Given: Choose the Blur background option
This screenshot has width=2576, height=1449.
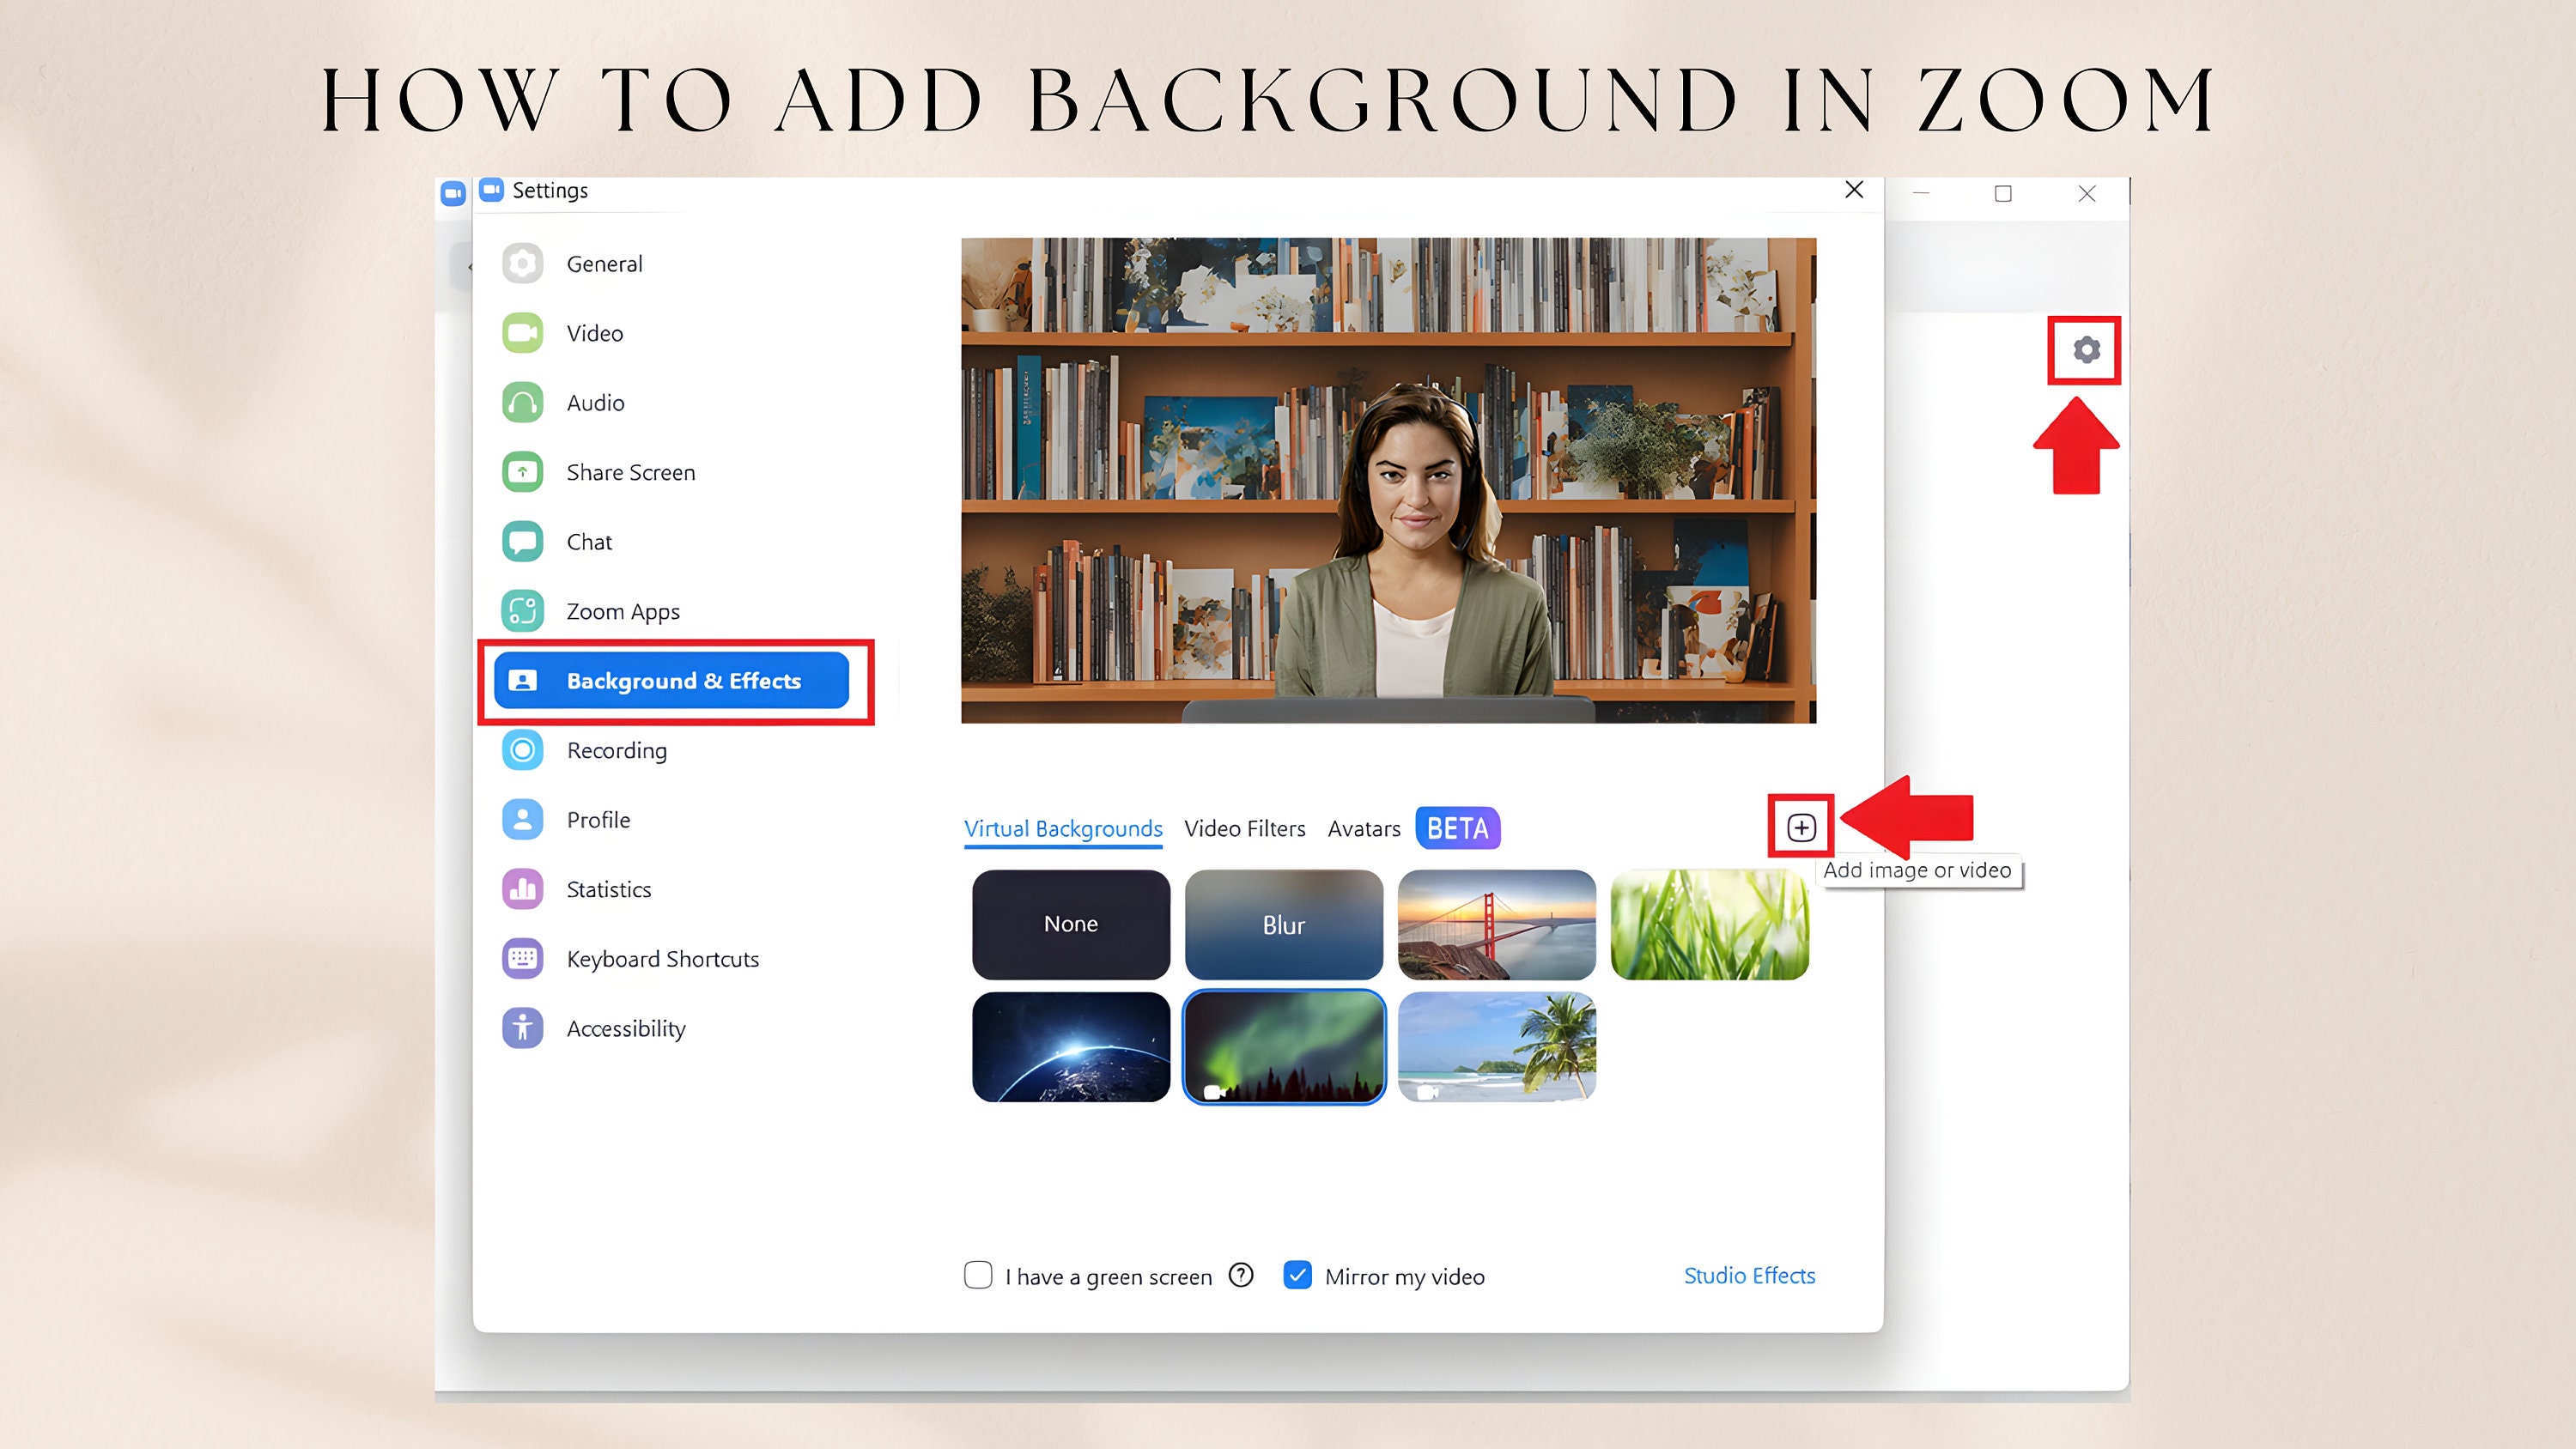Looking at the screenshot, I should point(1284,925).
